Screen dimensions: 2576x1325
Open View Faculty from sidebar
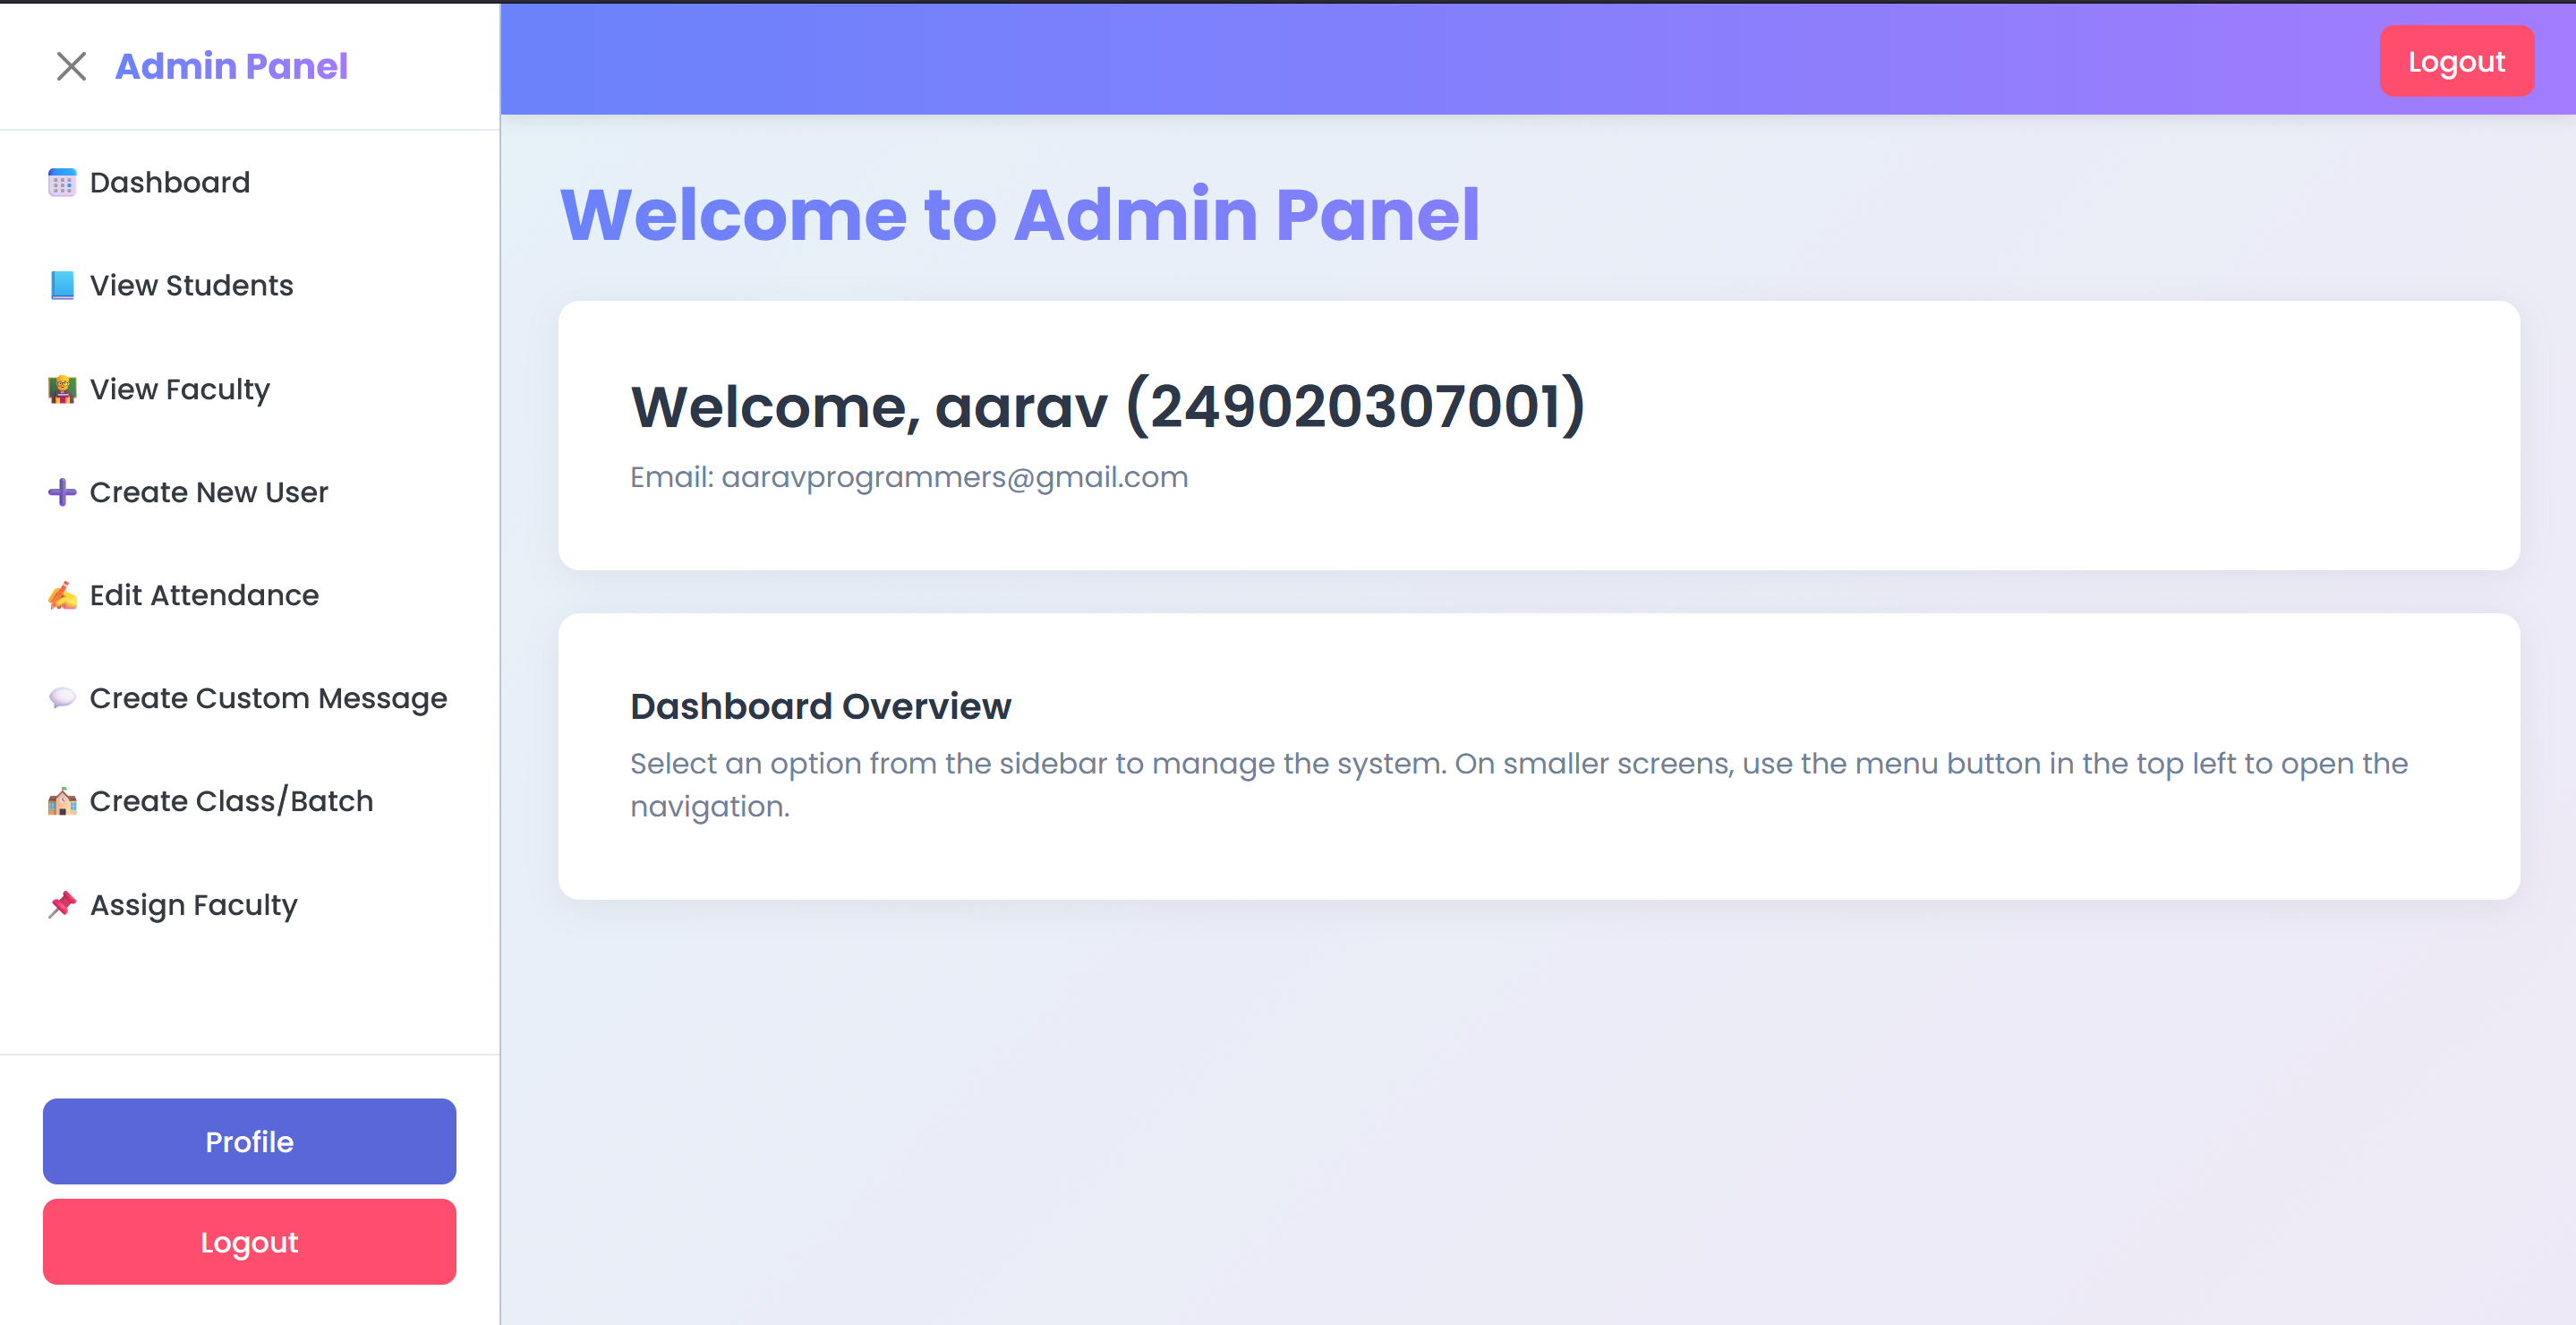pyautogui.click(x=180, y=389)
